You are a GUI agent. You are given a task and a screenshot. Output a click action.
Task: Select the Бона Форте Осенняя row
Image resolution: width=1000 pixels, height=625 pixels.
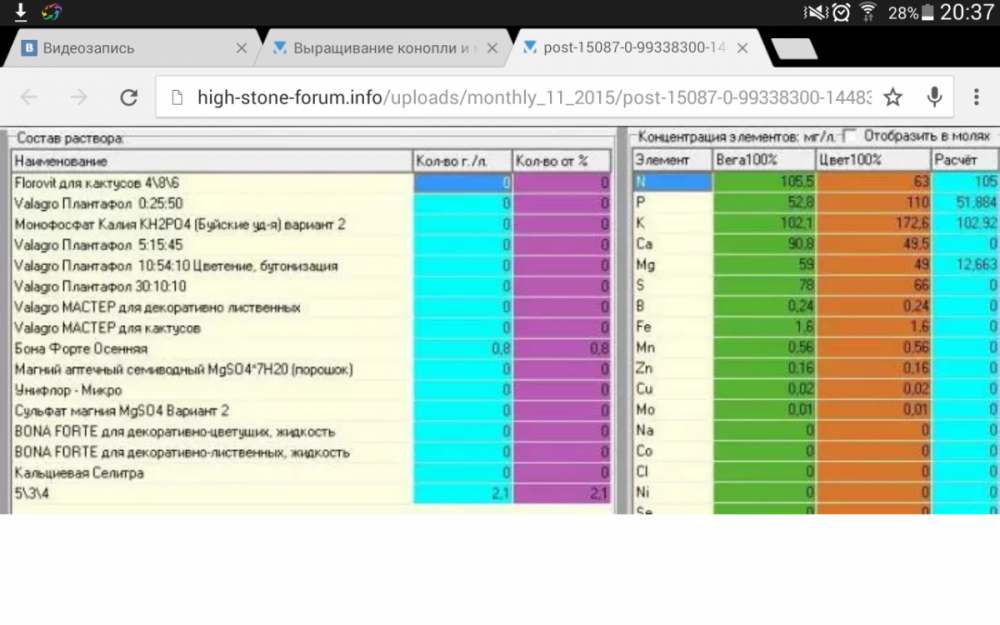311,349
